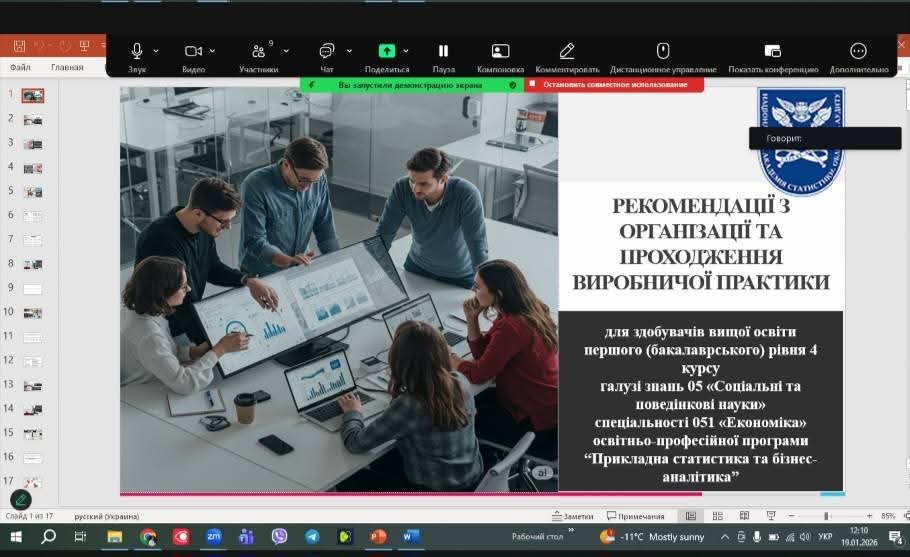The image size is (910, 557).
Task: Click Остановить совместное использование button
Action: 614,85
